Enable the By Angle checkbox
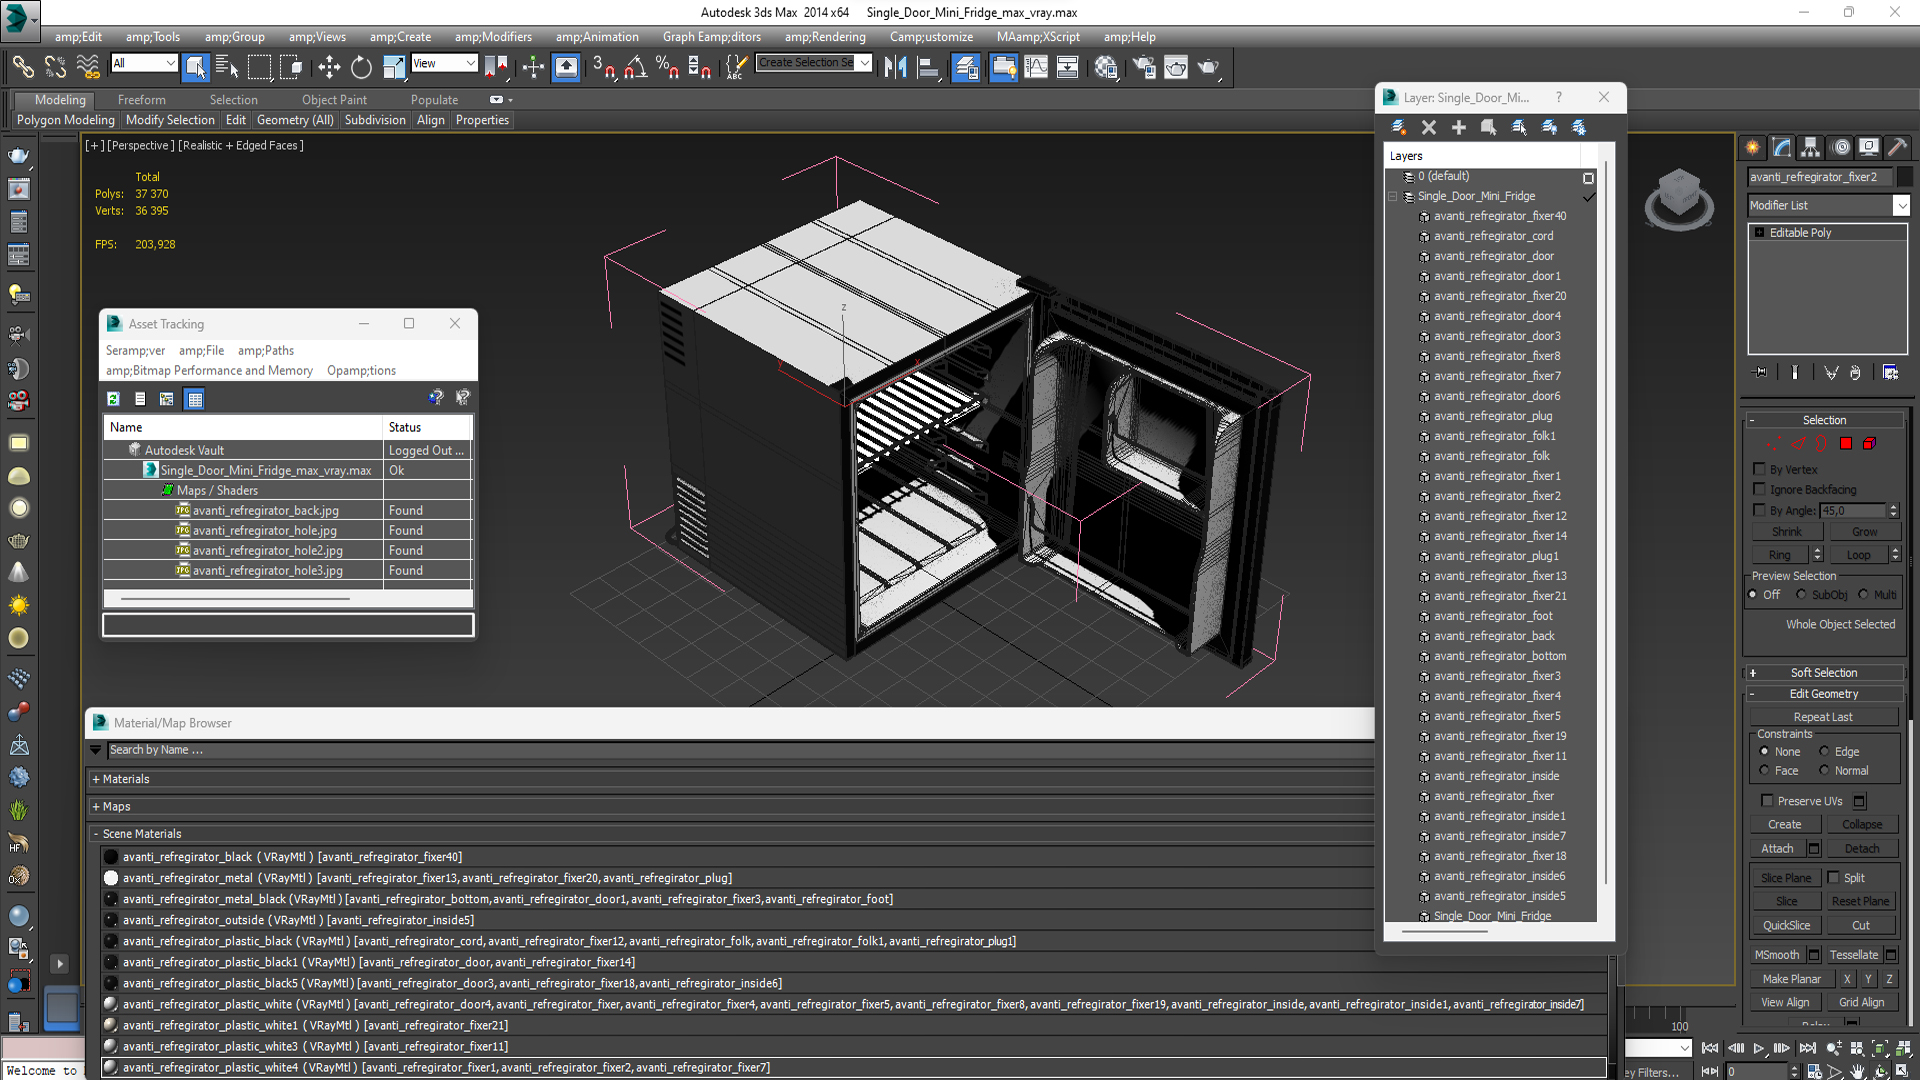 1760,510
